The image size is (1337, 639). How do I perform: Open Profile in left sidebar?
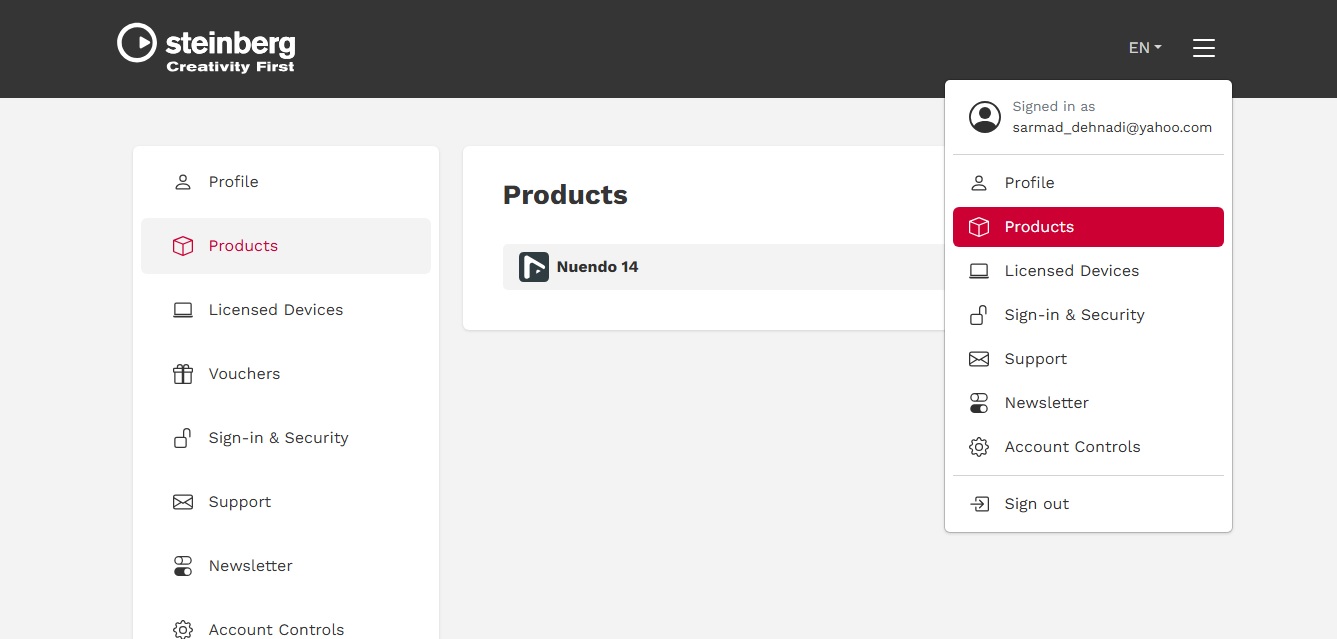[233, 182]
